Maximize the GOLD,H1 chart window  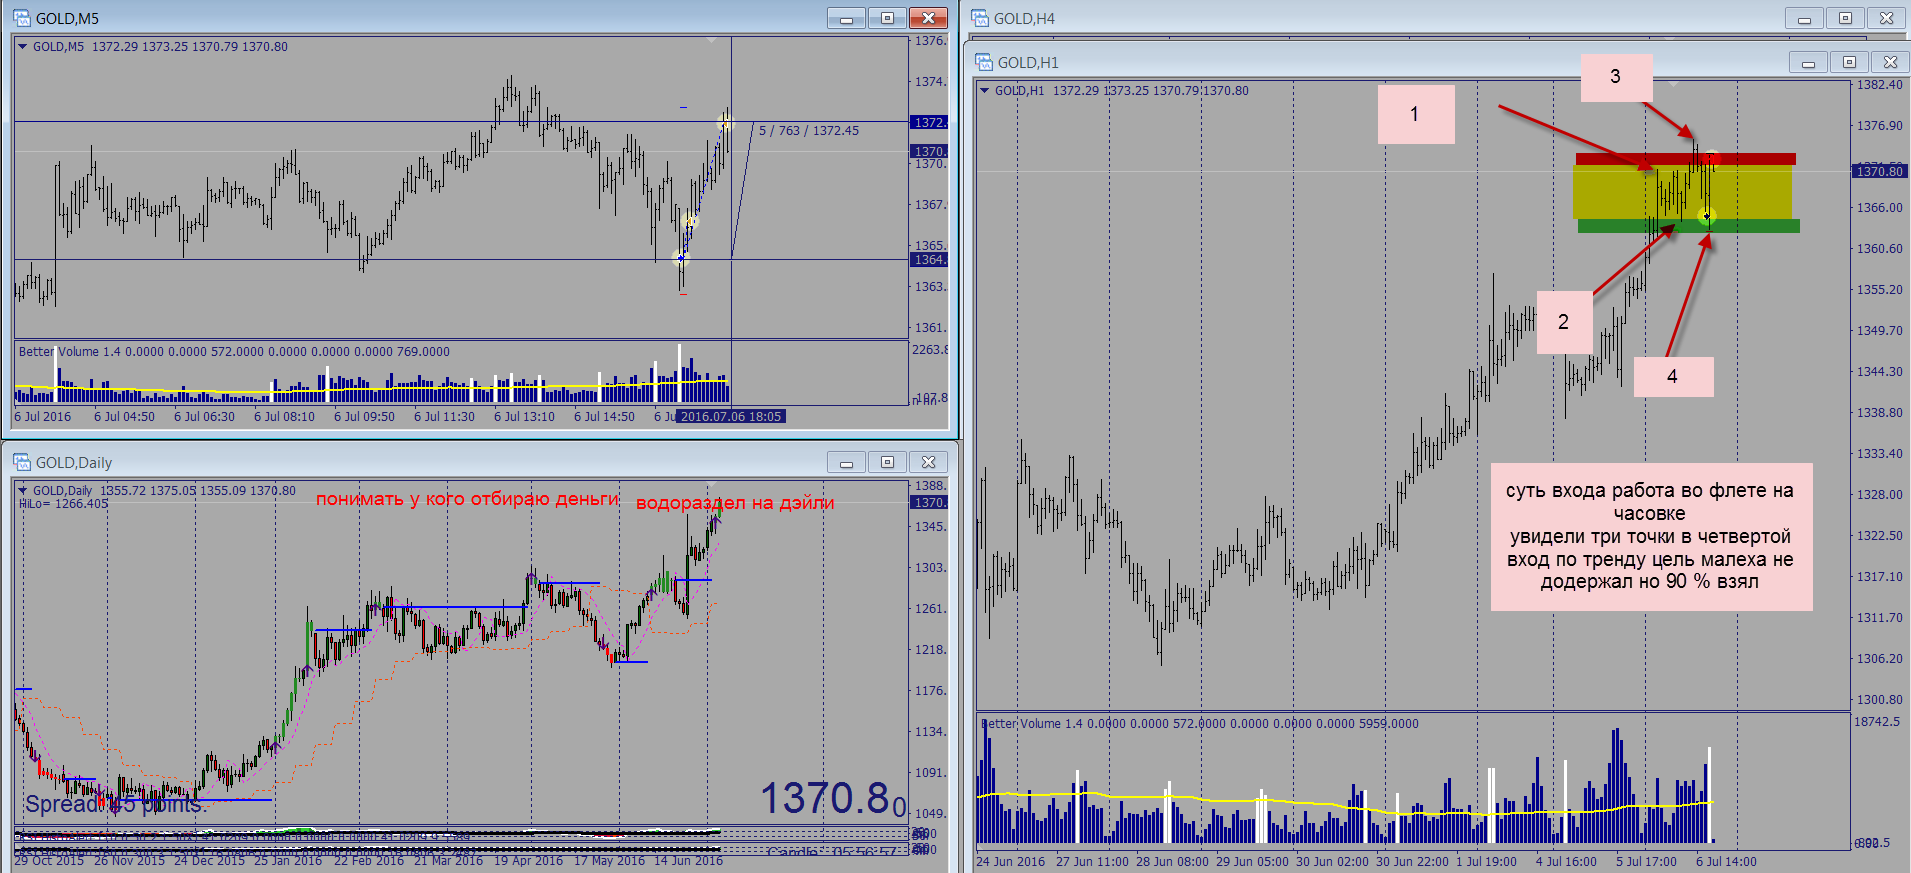(1850, 62)
